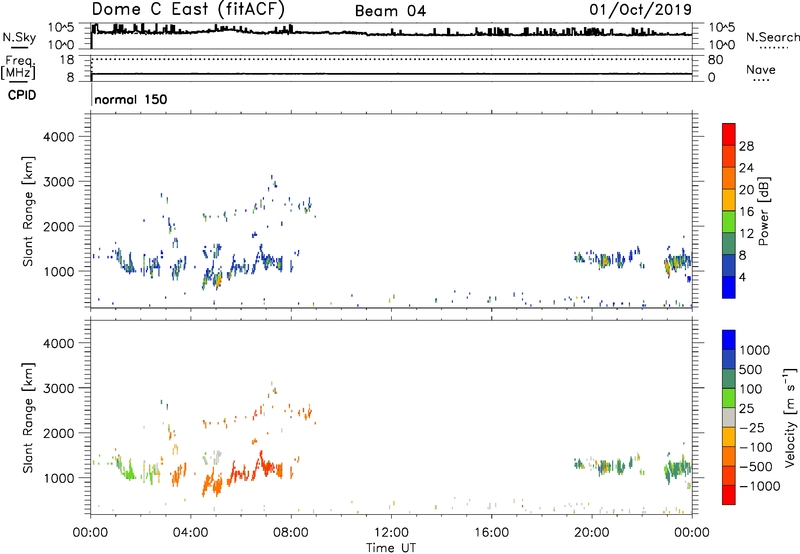Select the "Freq. [MHz]" axis label
The height and width of the screenshot is (554, 800).
tap(18, 67)
